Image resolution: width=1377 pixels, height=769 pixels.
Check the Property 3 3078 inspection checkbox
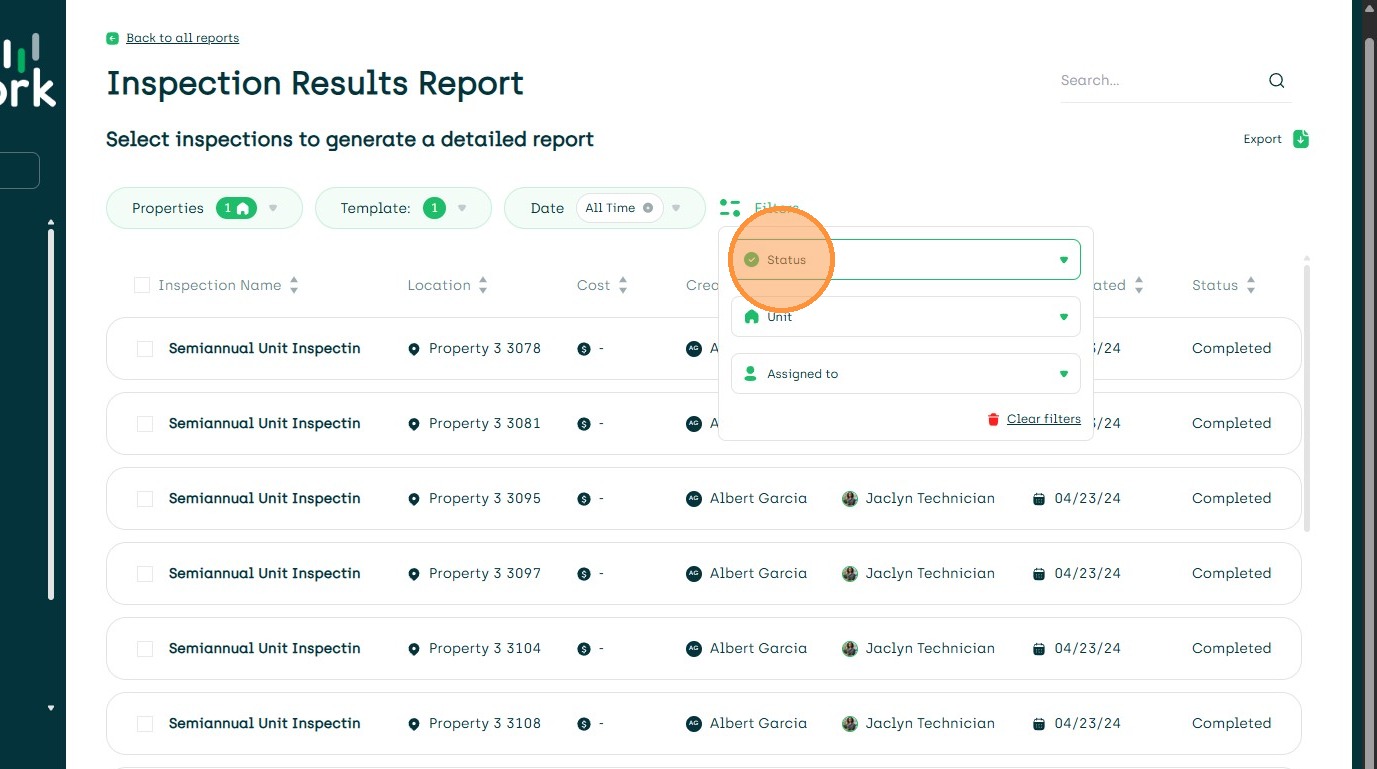145,349
